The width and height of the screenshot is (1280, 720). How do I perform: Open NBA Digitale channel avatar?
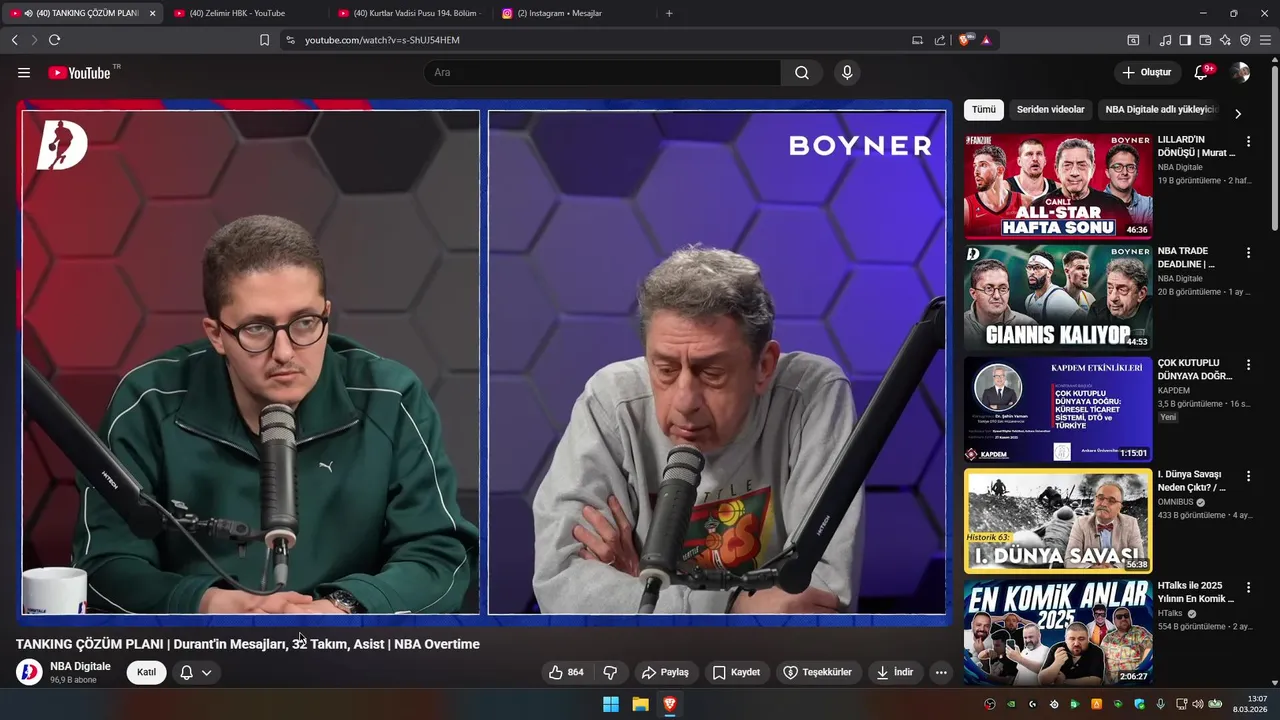pos(29,672)
